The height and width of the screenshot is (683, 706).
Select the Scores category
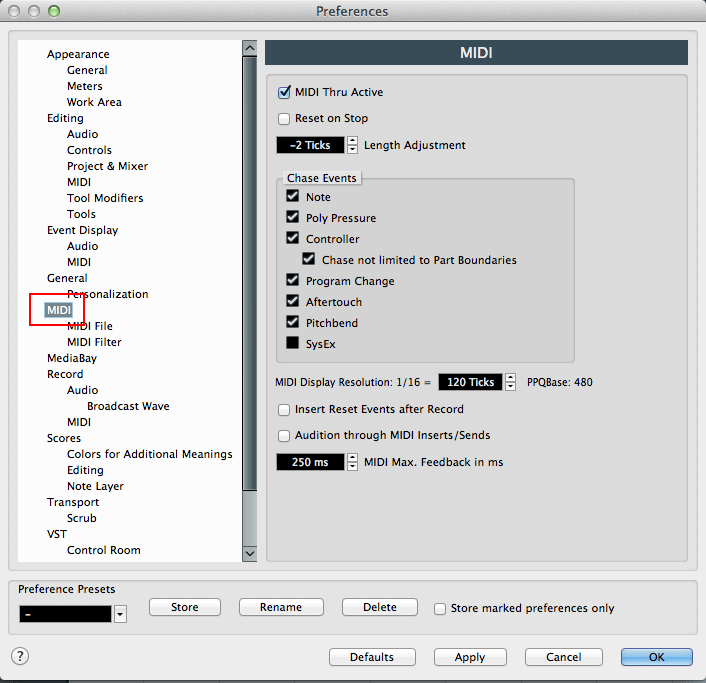click(64, 438)
